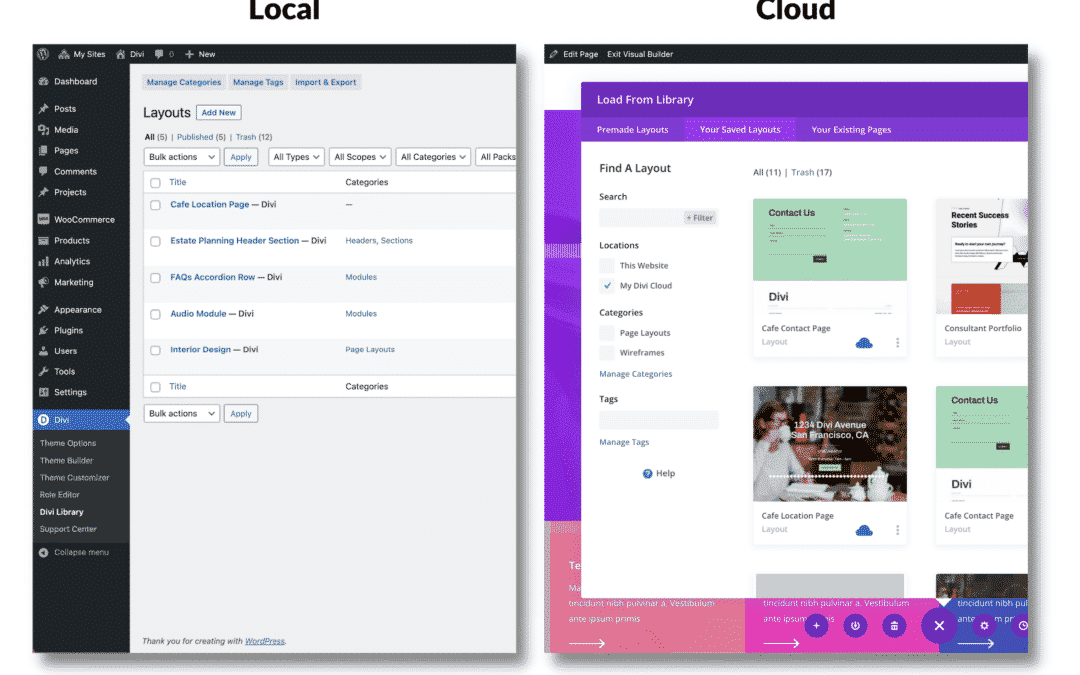
Task: Open the All Categories filter dropdown
Action: pyautogui.click(x=433, y=157)
